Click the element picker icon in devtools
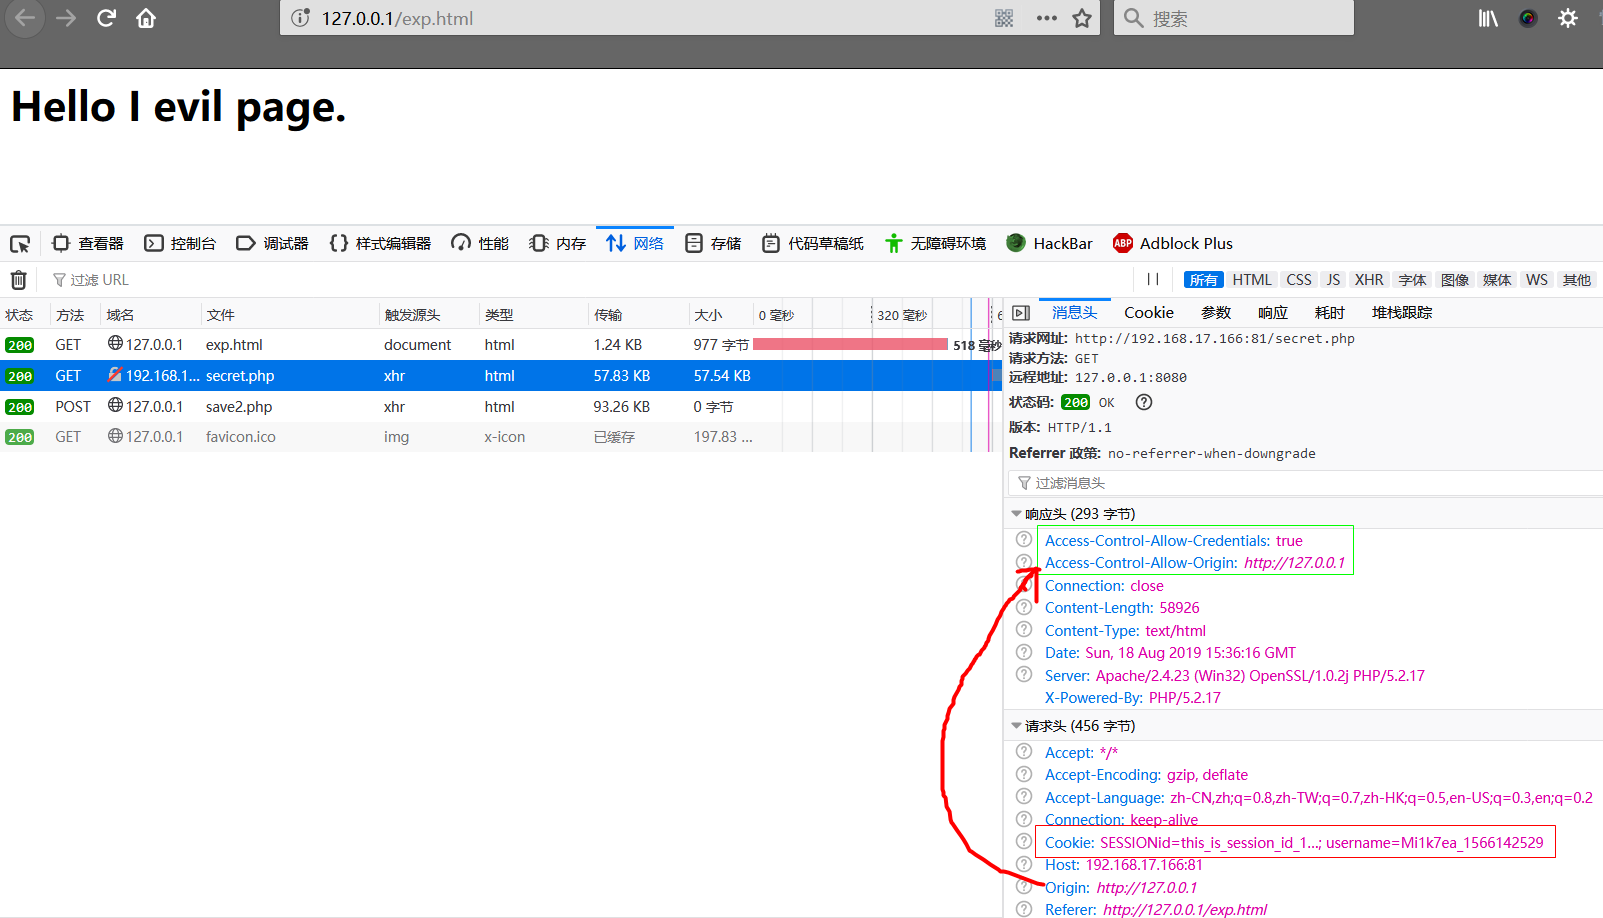Screen dimensions: 1603x918 pos(20,244)
